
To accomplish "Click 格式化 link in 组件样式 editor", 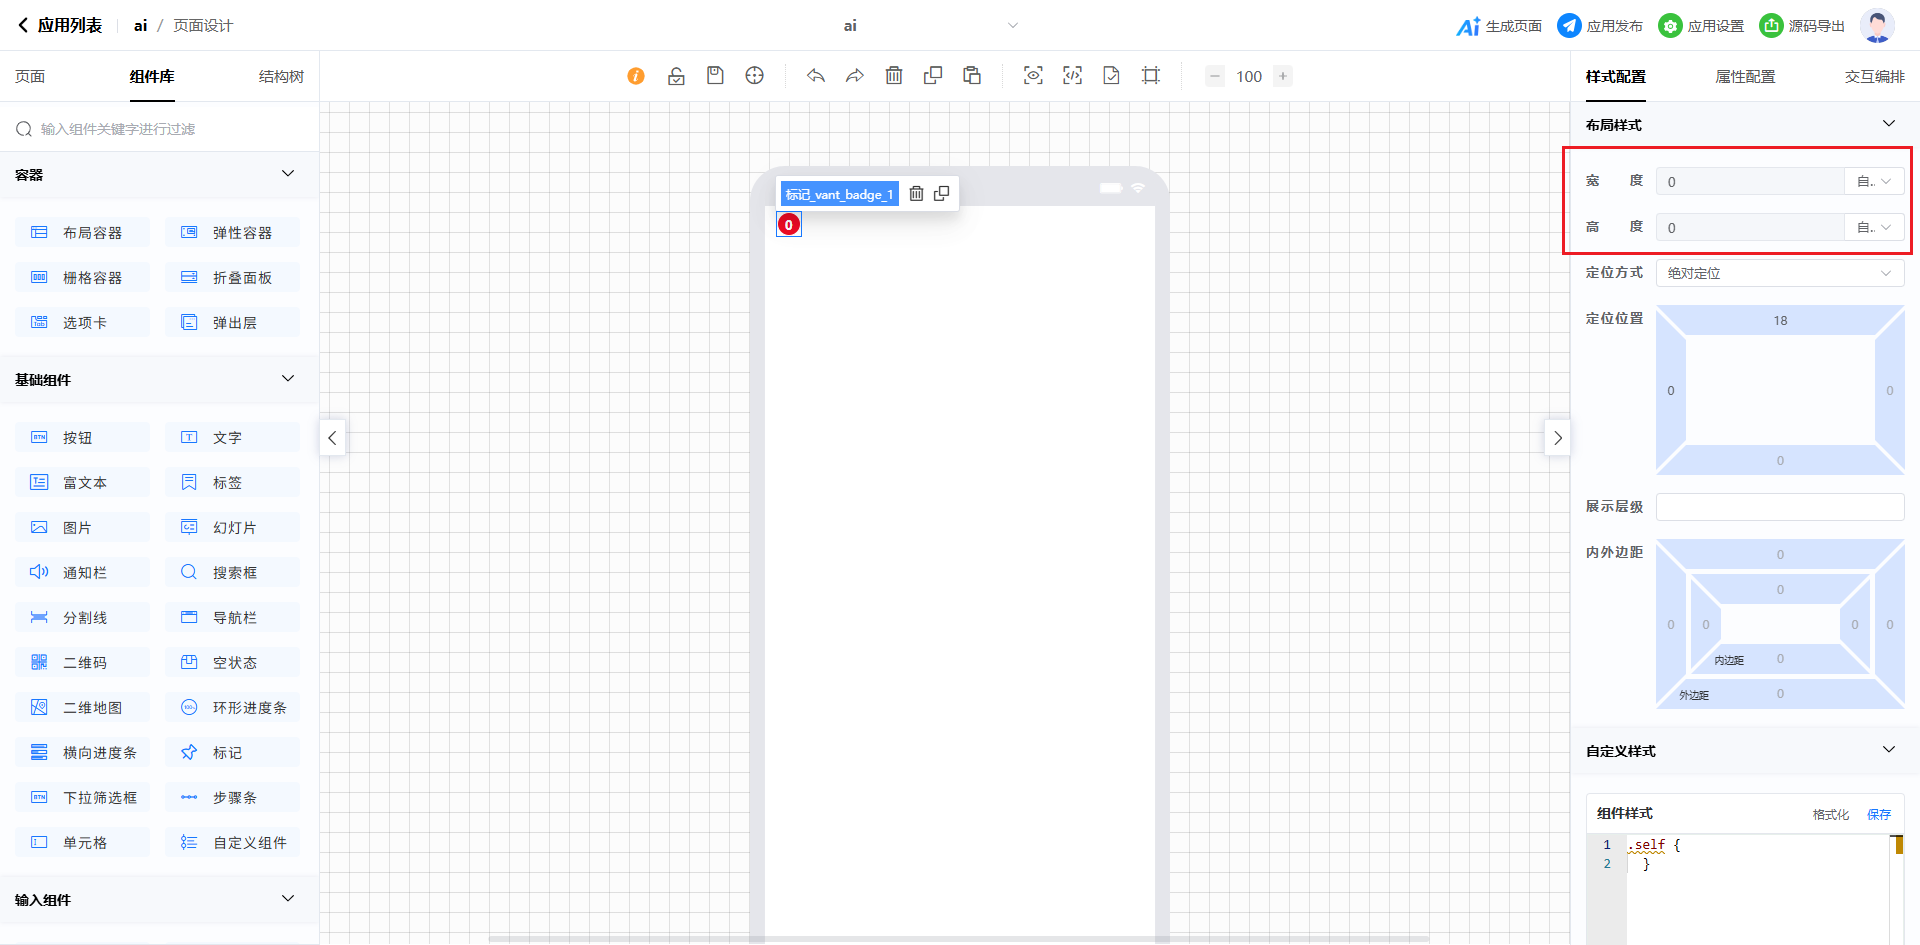I will coord(1830,815).
